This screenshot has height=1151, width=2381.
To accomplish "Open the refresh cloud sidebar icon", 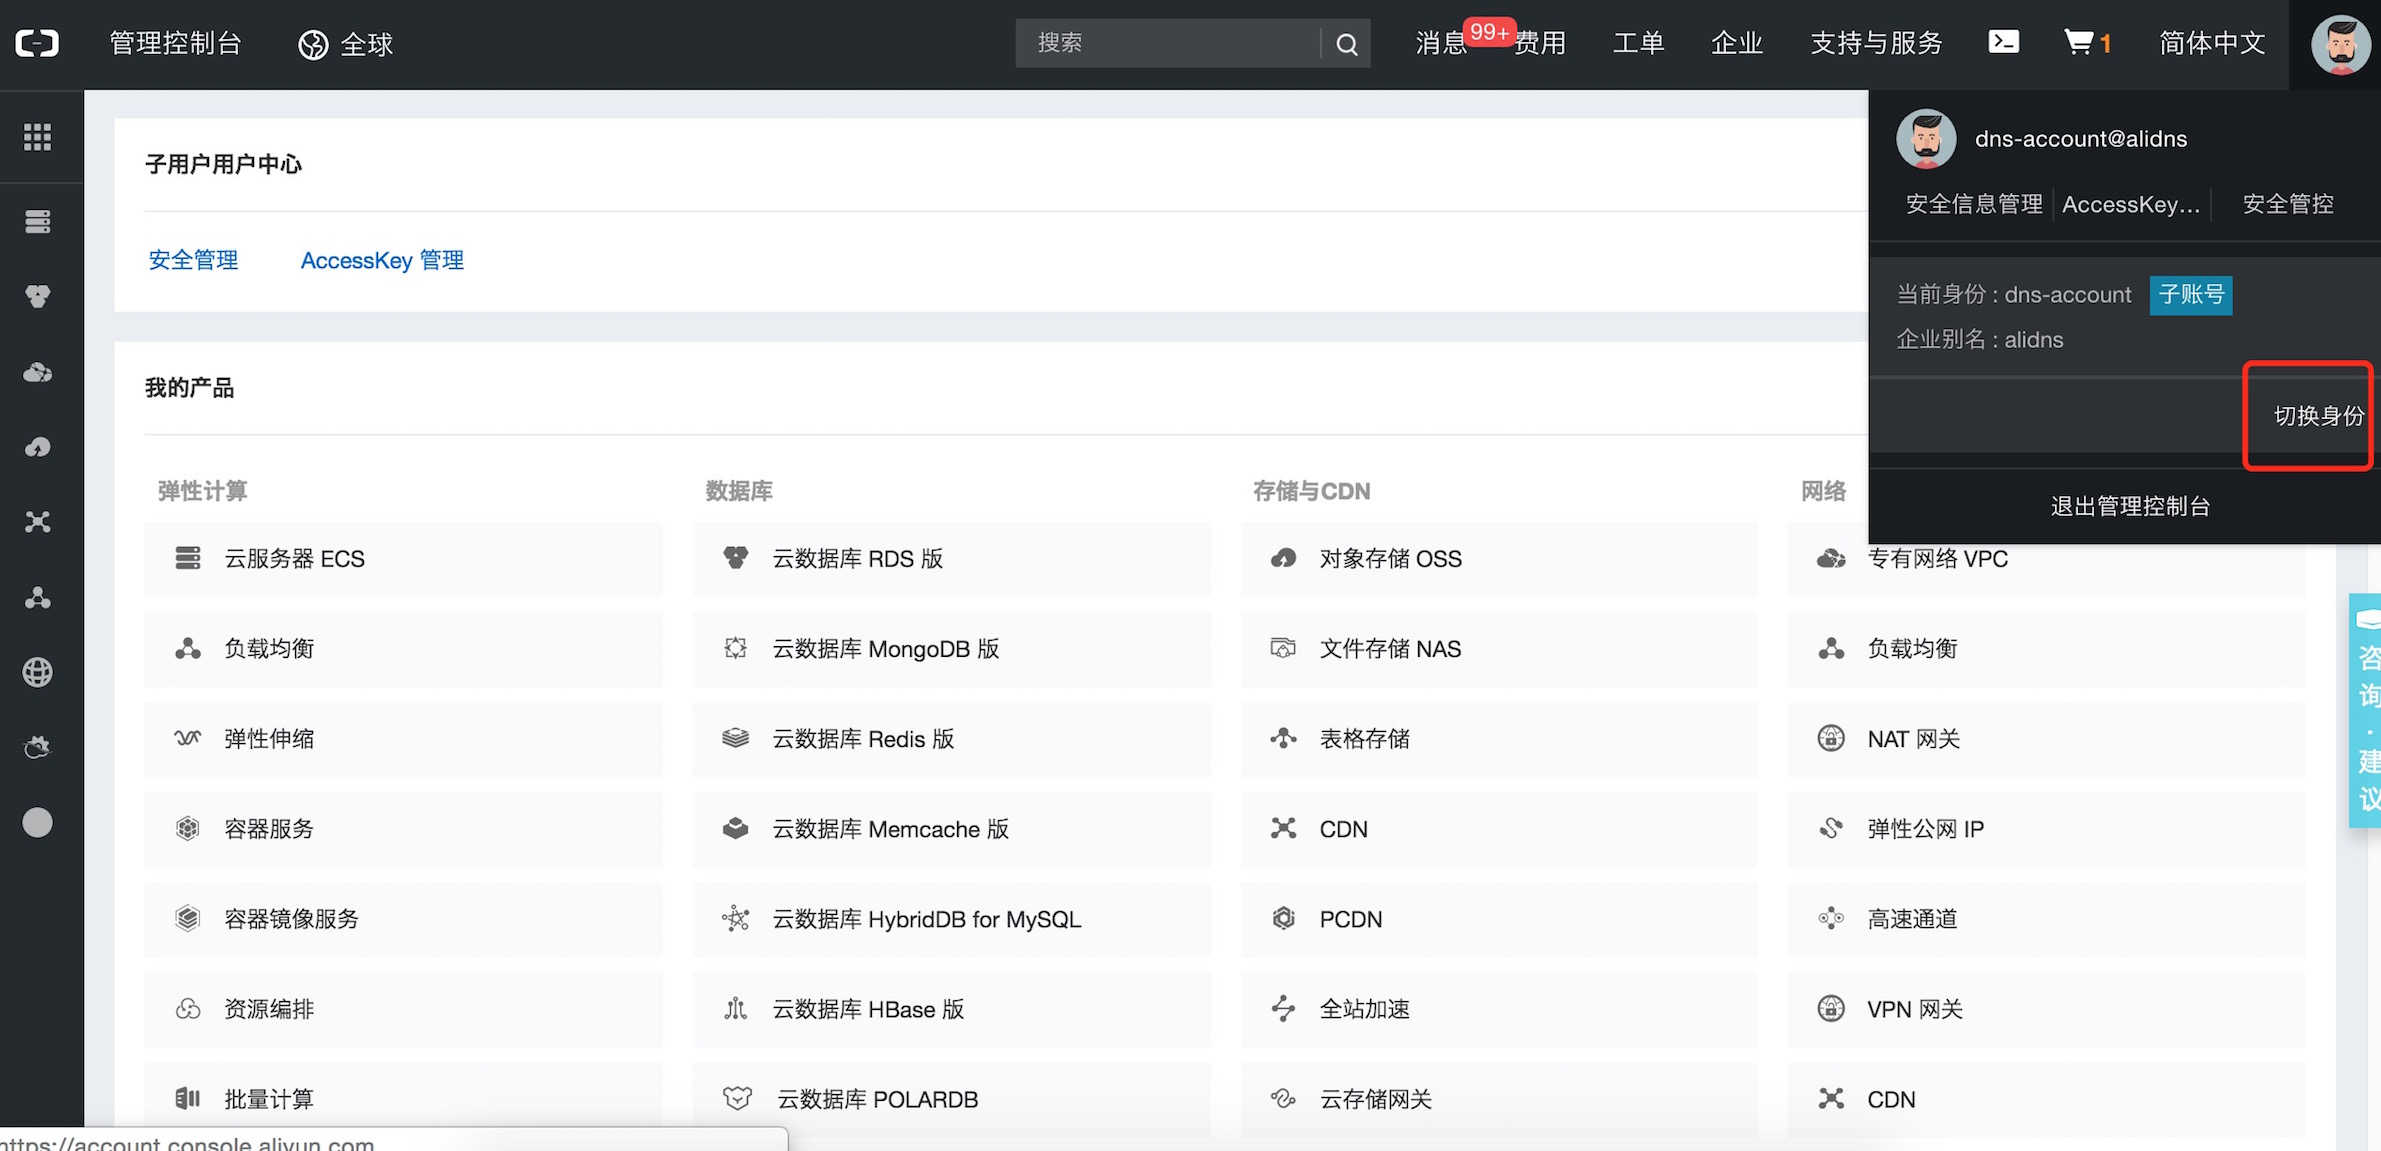I will click(x=38, y=747).
